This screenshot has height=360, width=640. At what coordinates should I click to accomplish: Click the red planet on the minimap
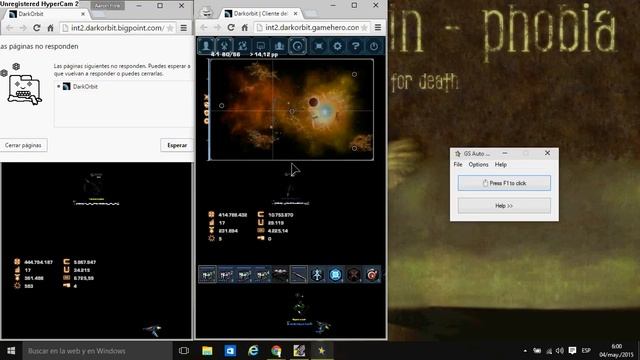pos(313,102)
